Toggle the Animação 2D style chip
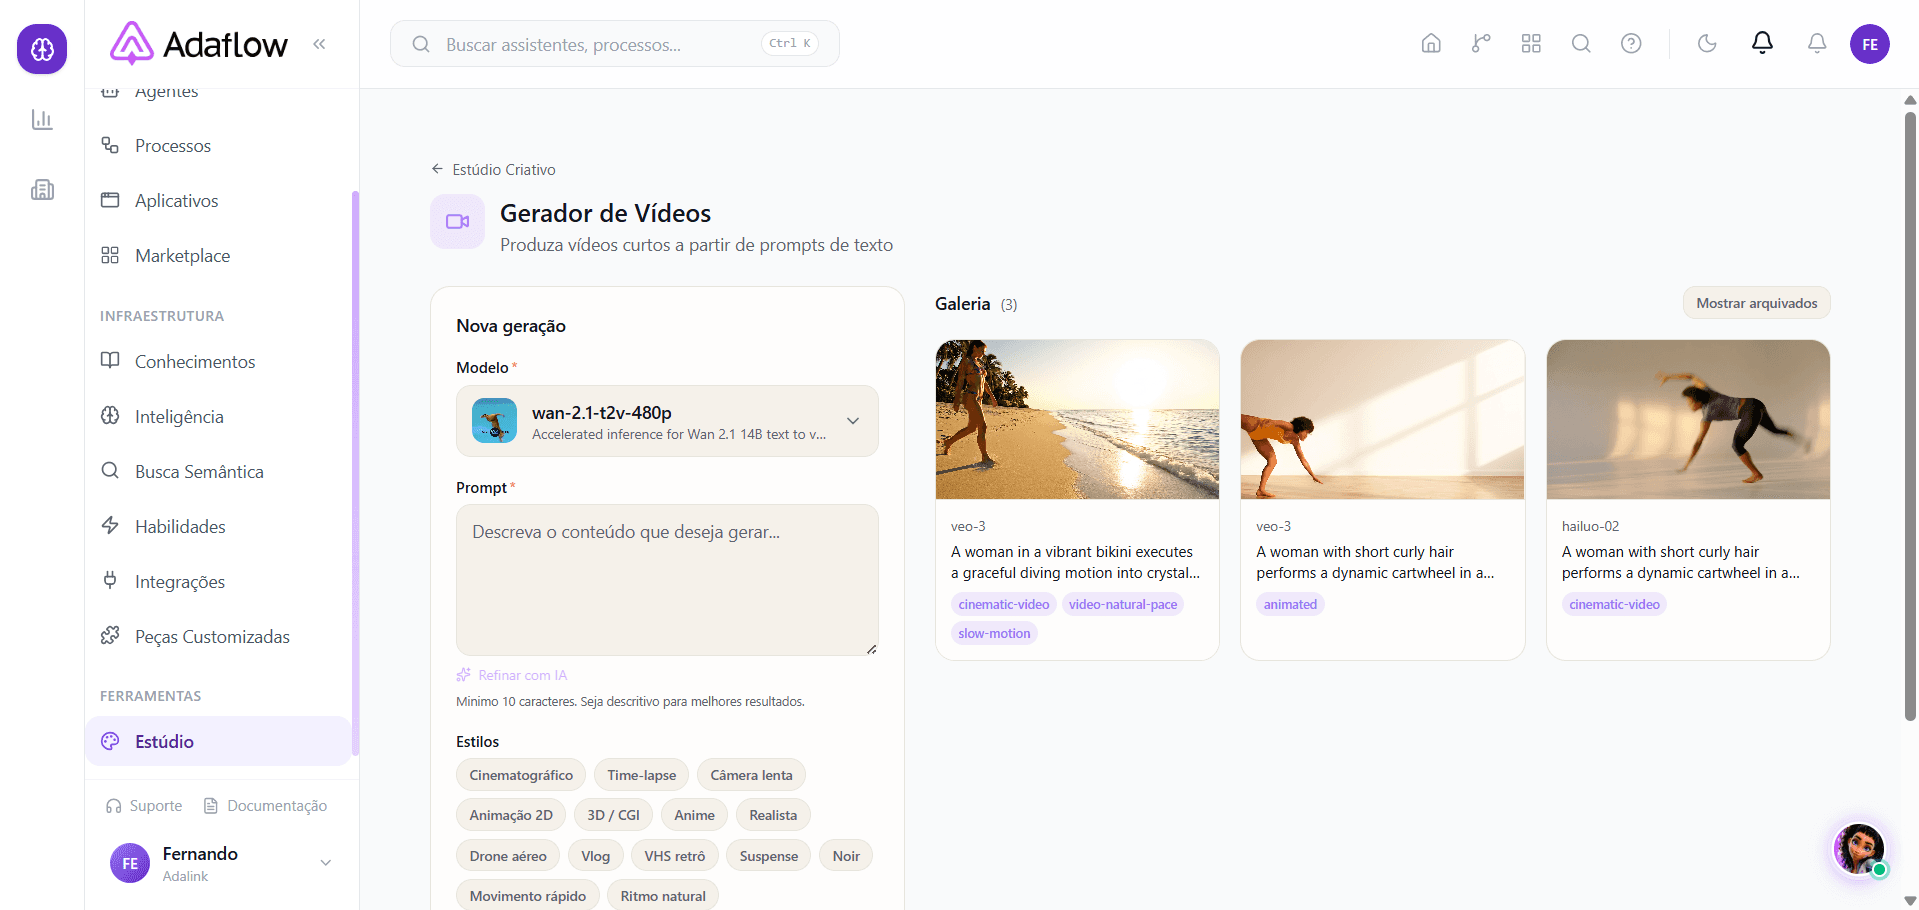Viewport: 1919px width, 910px height. [511, 815]
